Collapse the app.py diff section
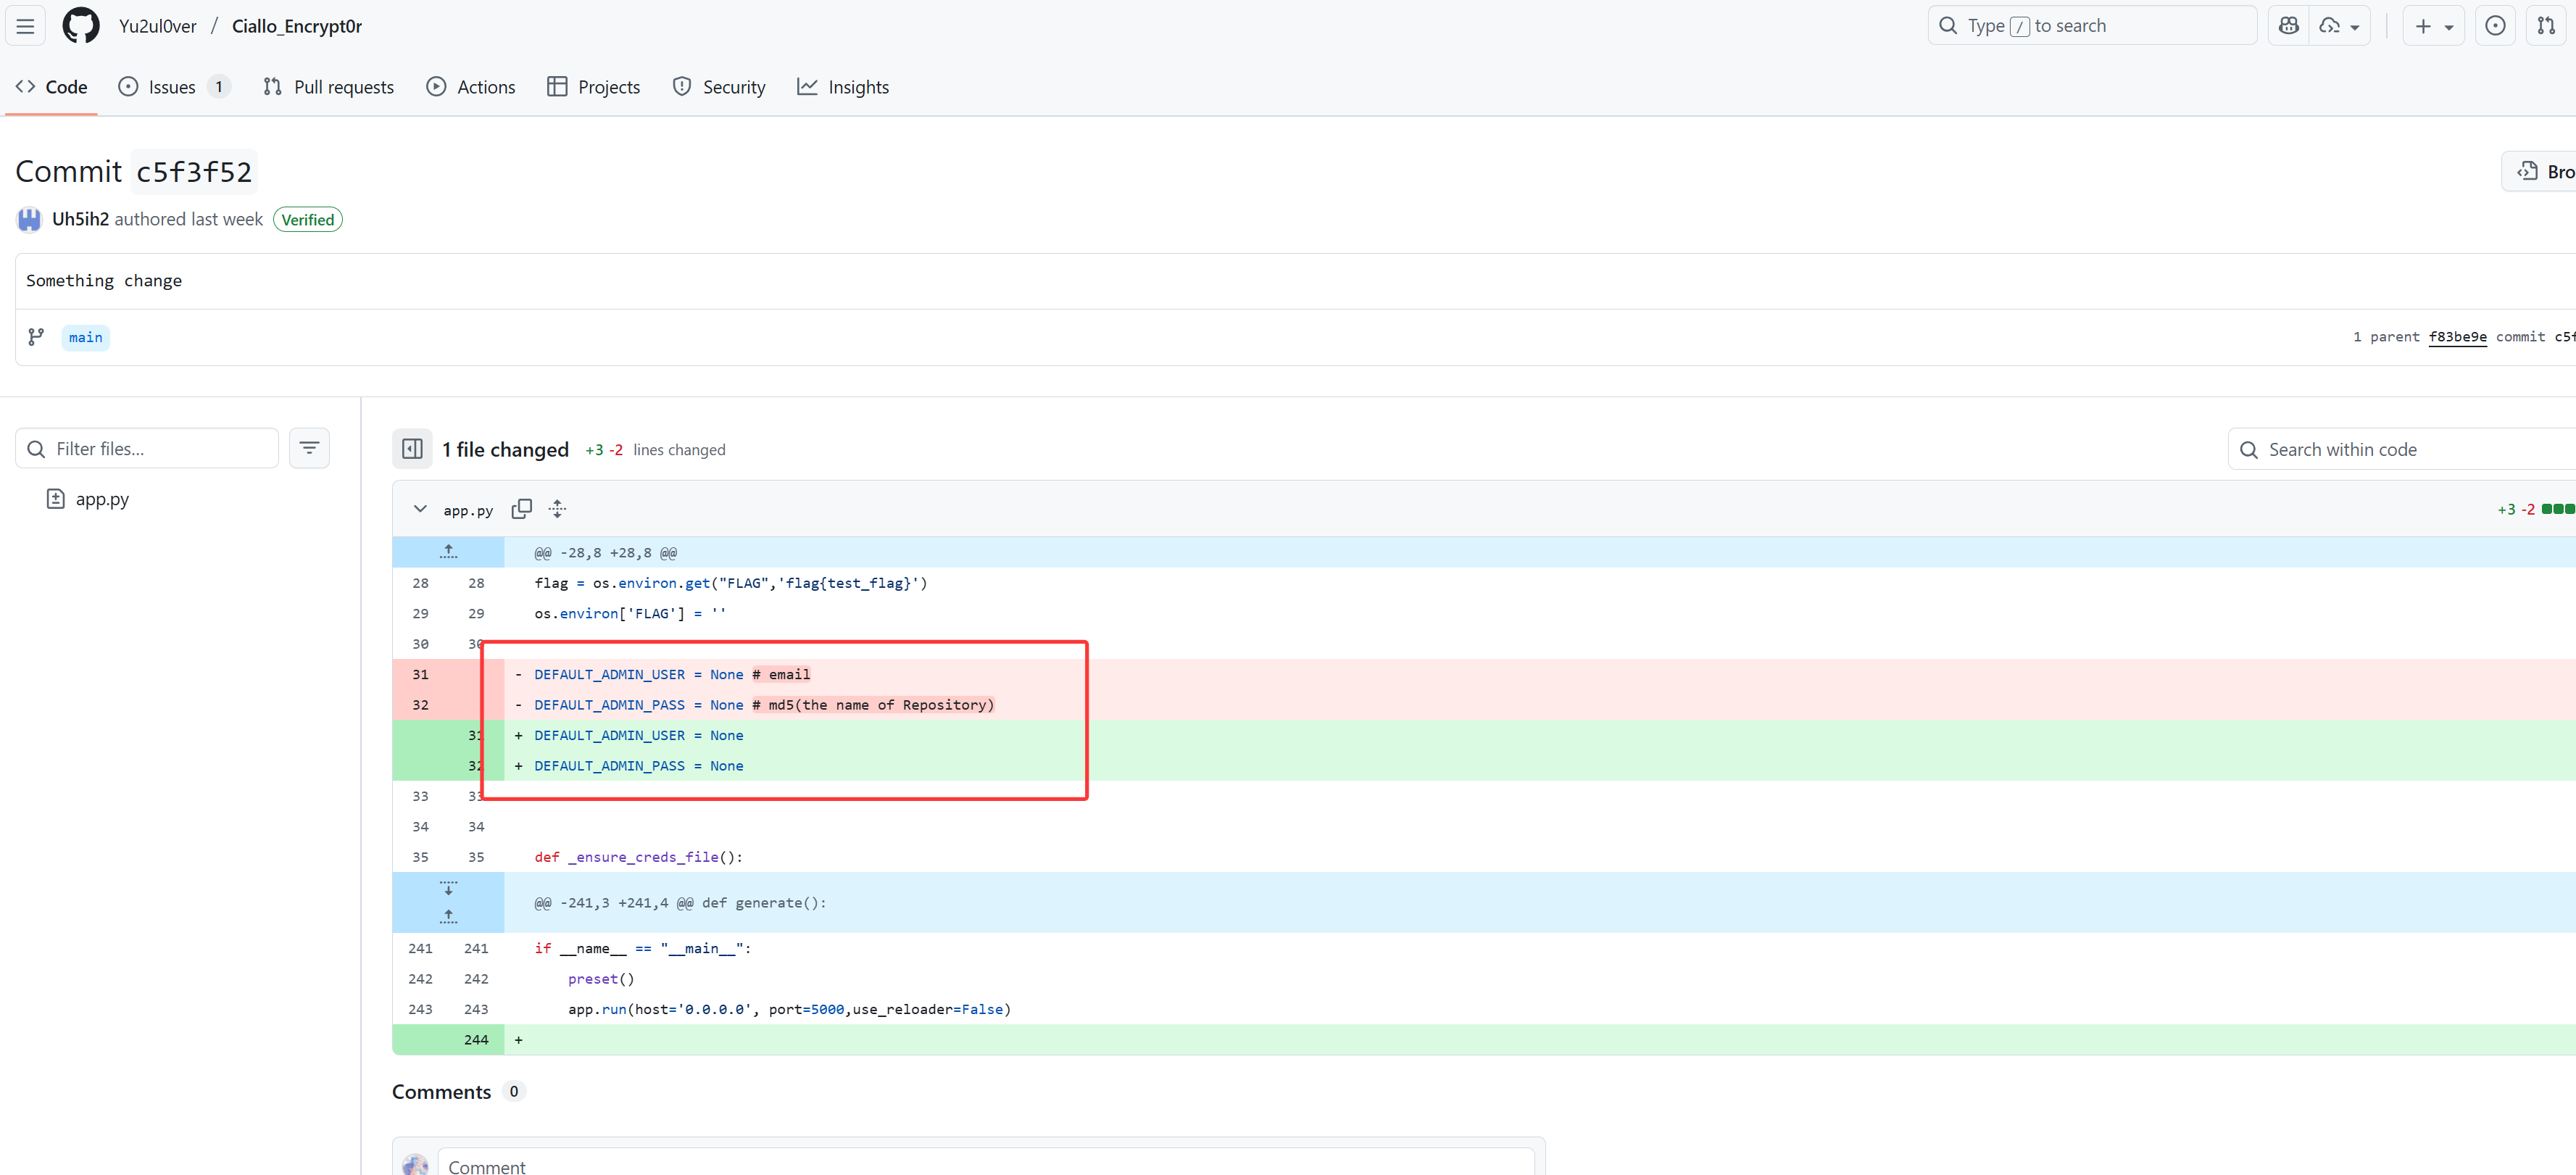 coord(420,509)
